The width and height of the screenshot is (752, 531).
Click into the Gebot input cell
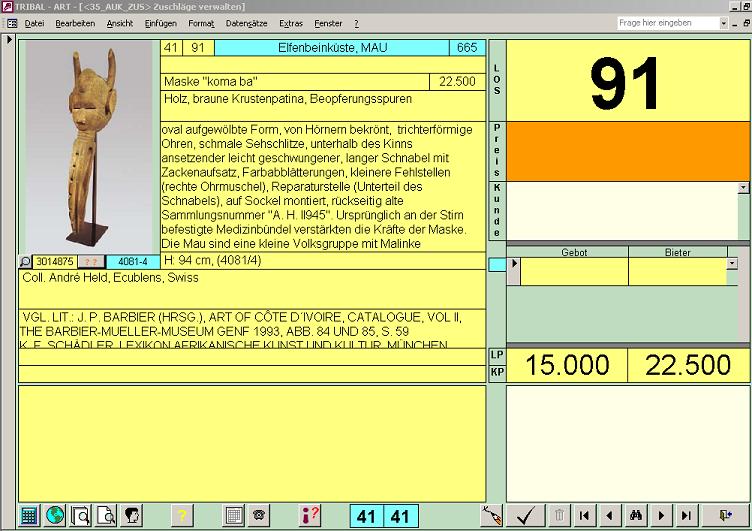[x=574, y=271]
